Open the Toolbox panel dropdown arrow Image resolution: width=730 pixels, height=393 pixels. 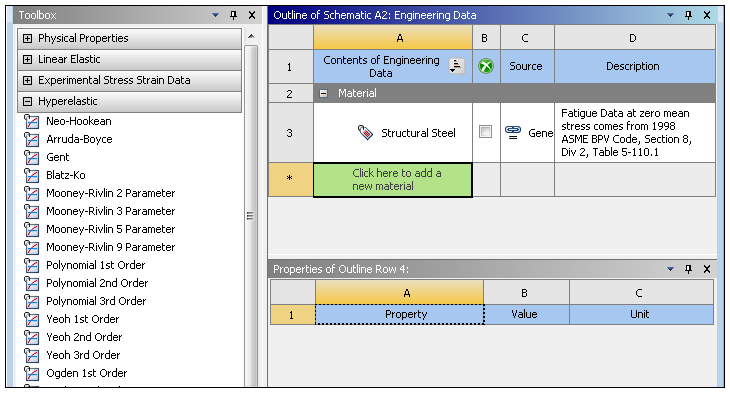pyautogui.click(x=215, y=15)
